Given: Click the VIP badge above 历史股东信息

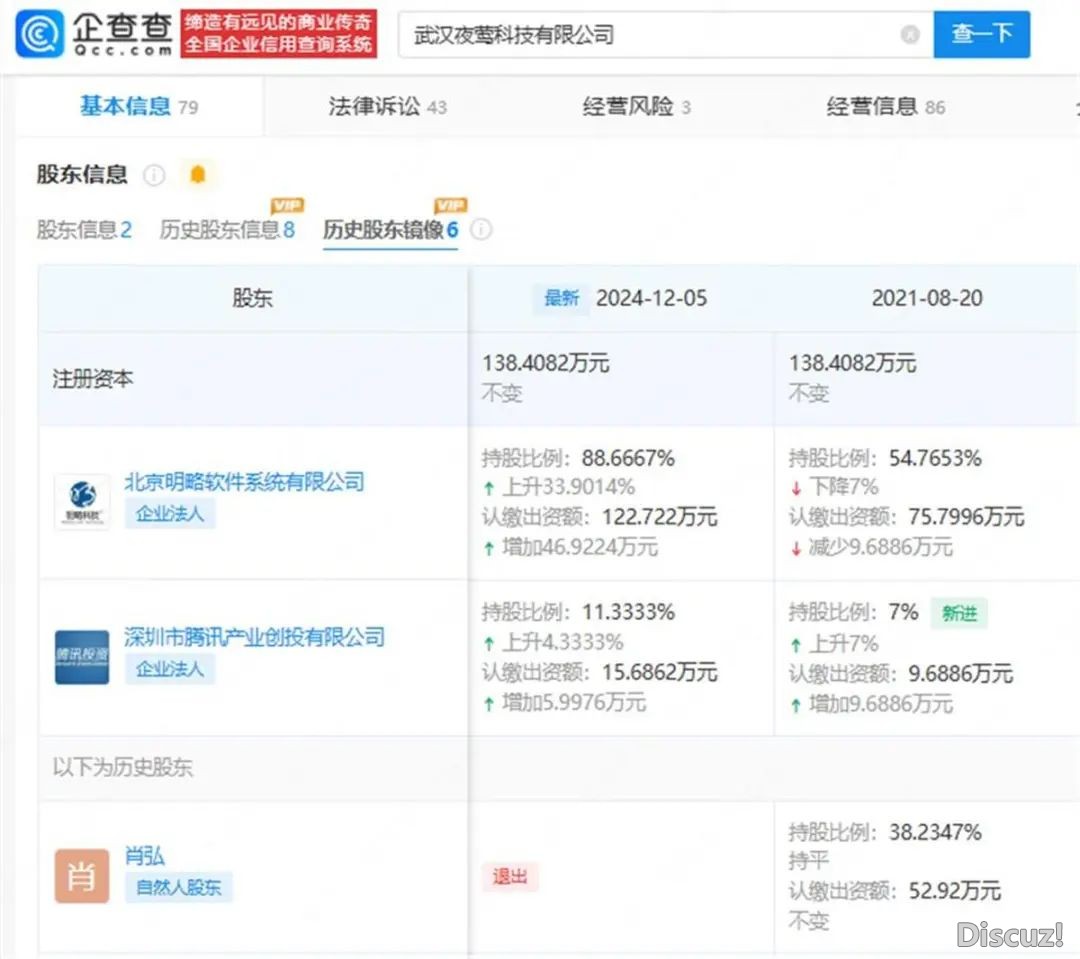Looking at the screenshot, I should click(287, 205).
